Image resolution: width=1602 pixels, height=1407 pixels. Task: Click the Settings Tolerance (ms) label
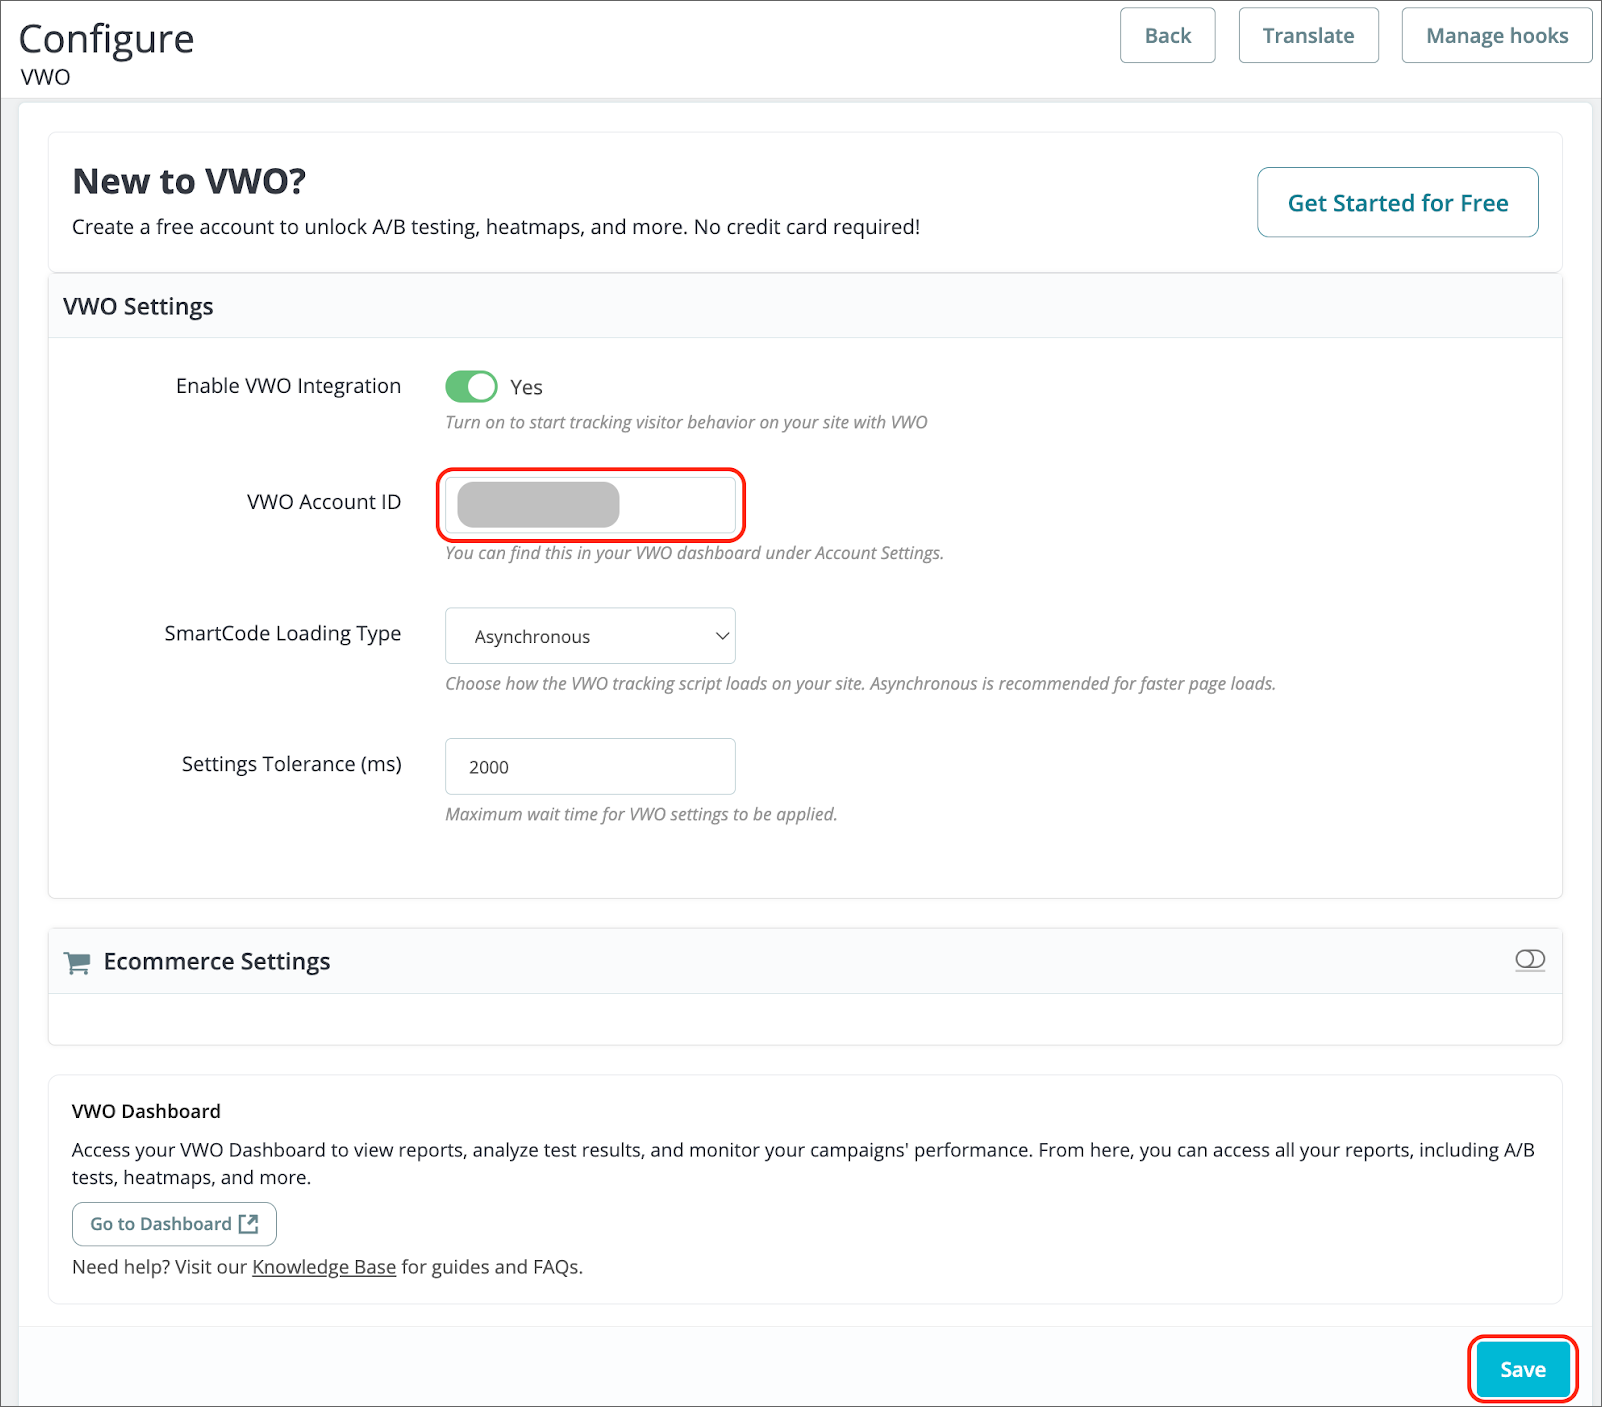(292, 764)
